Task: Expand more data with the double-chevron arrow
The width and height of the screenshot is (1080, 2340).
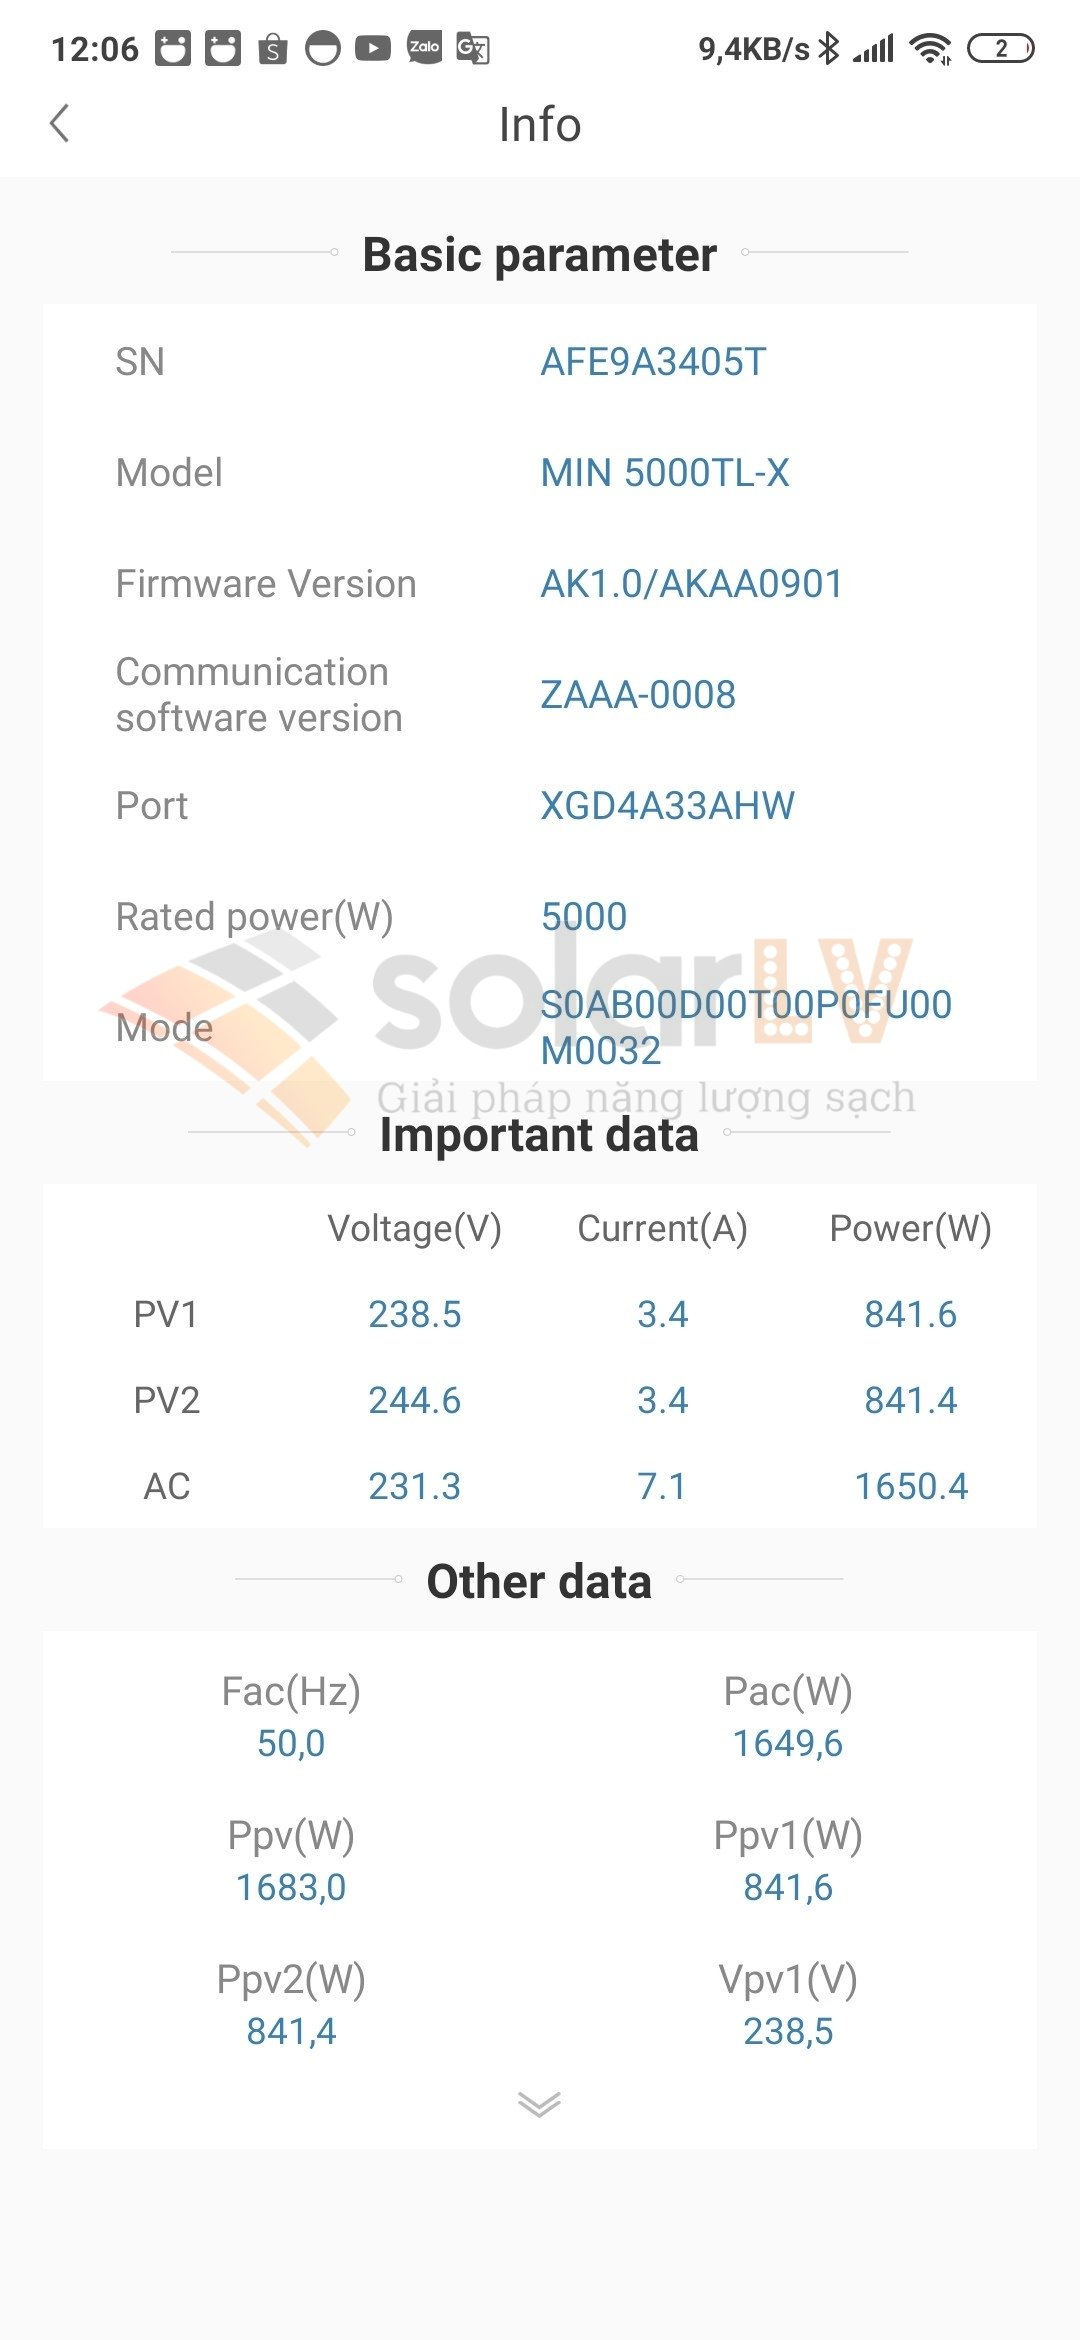Action: tap(539, 2104)
